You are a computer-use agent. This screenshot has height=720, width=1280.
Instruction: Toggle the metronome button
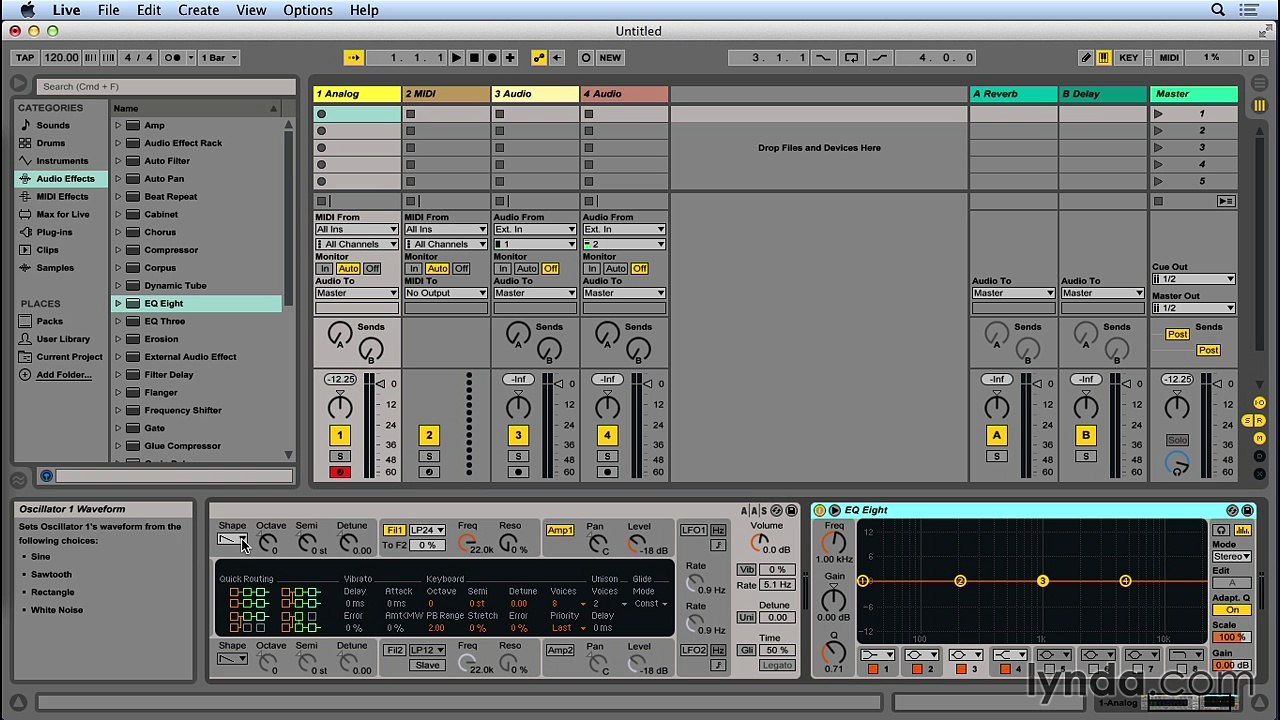[x=172, y=58]
